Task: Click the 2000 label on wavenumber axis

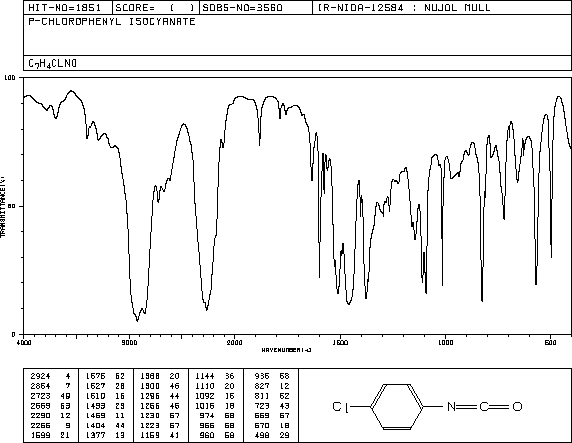Action: (235, 342)
